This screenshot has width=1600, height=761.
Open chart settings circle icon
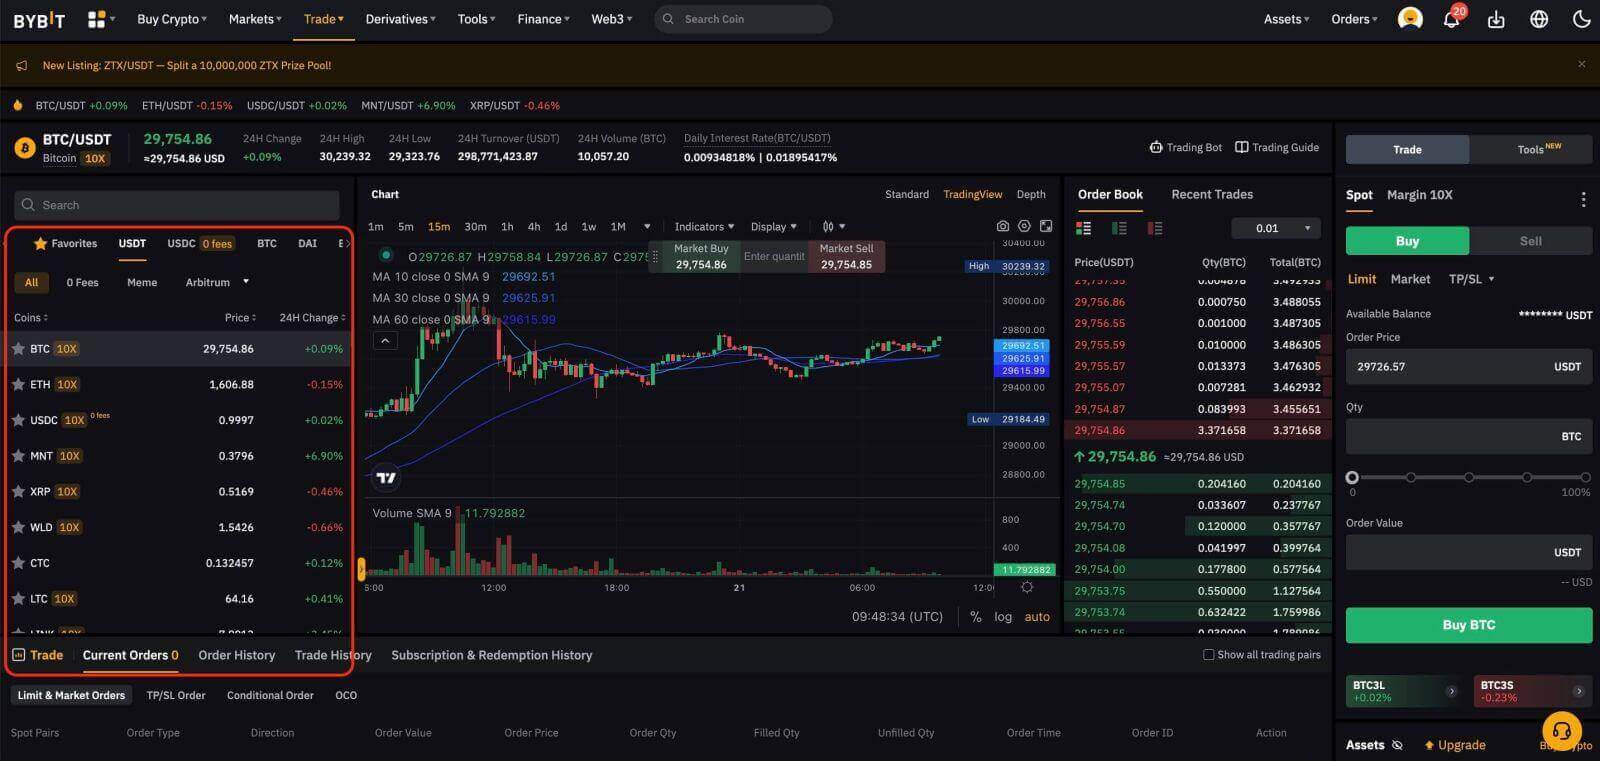[1024, 227]
